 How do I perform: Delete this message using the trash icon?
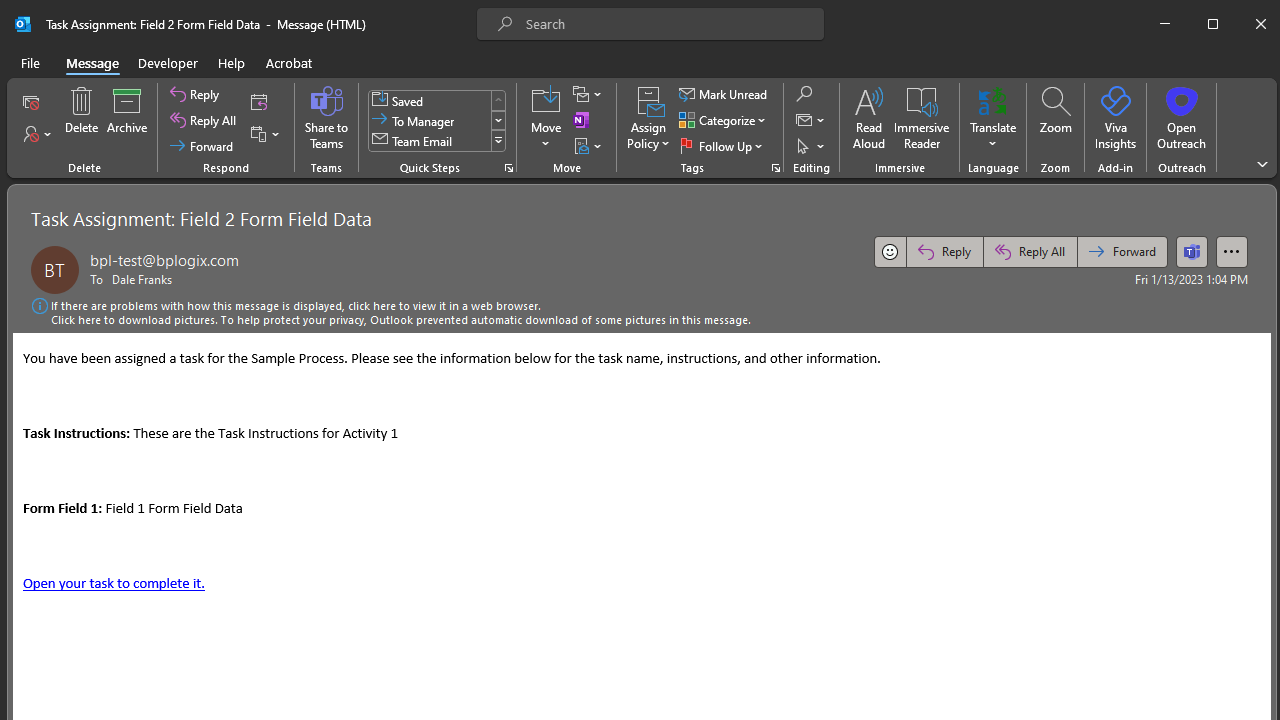81,111
